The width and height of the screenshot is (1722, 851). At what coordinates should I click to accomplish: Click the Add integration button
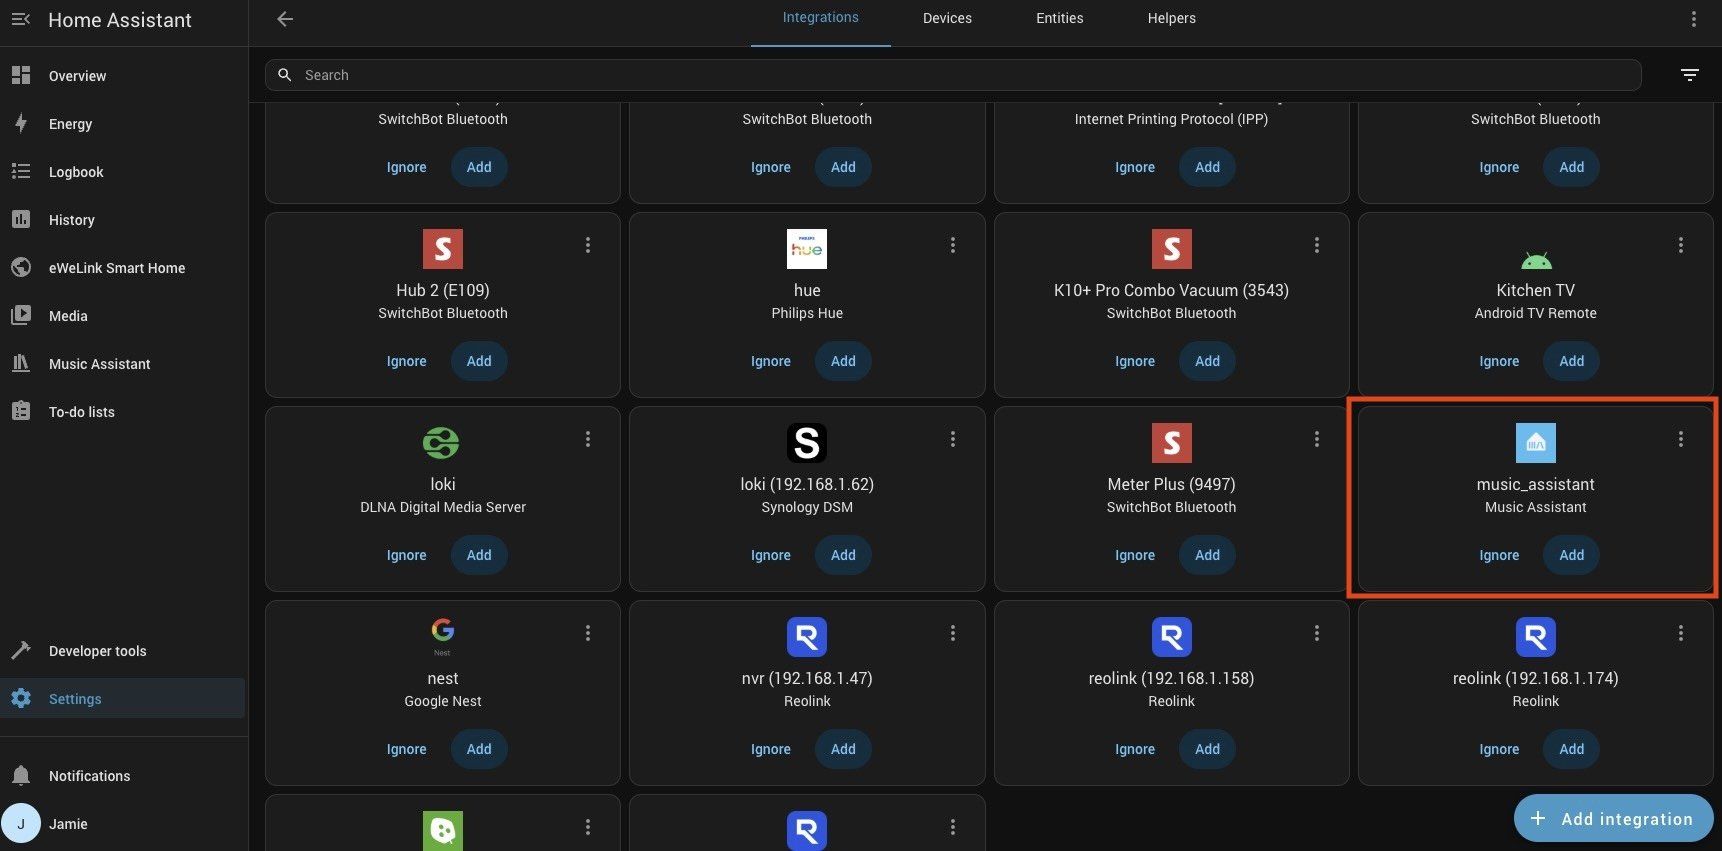[x=1613, y=819]
